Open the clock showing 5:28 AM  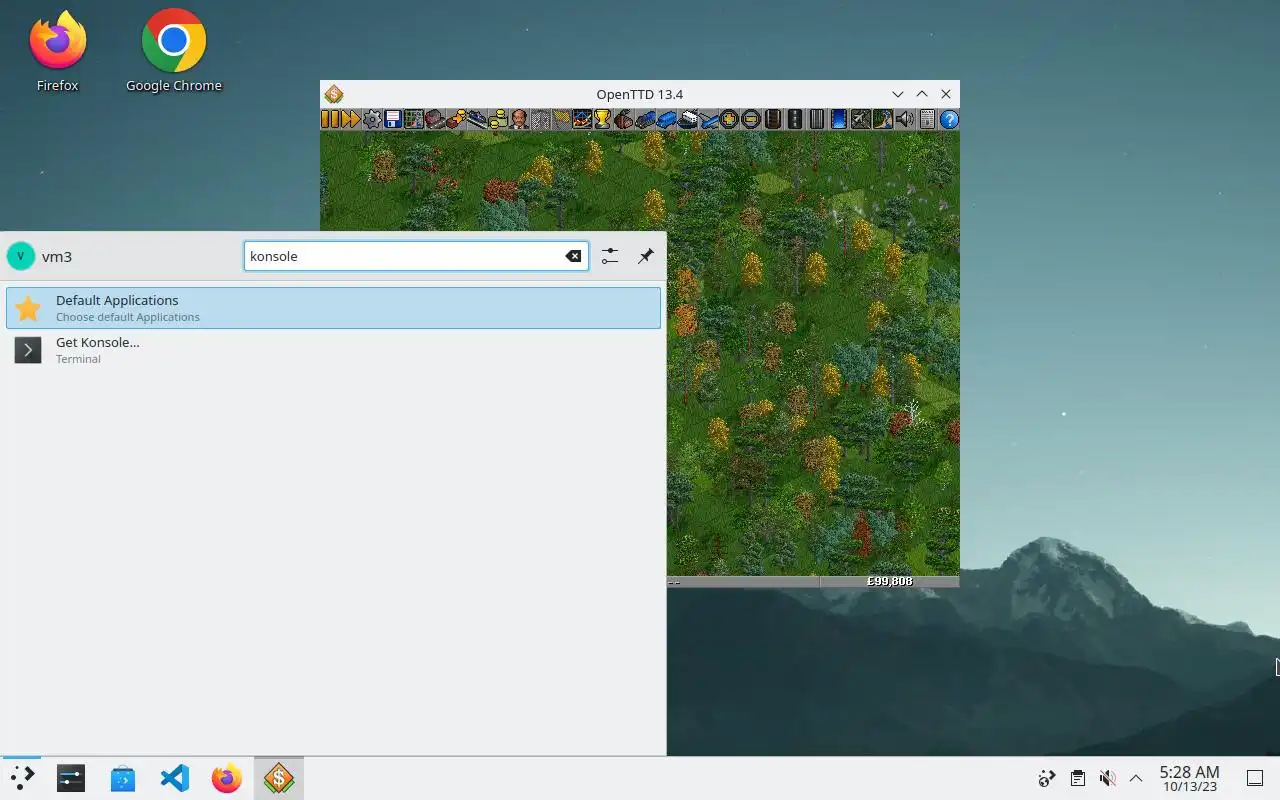pos(1189,778)
